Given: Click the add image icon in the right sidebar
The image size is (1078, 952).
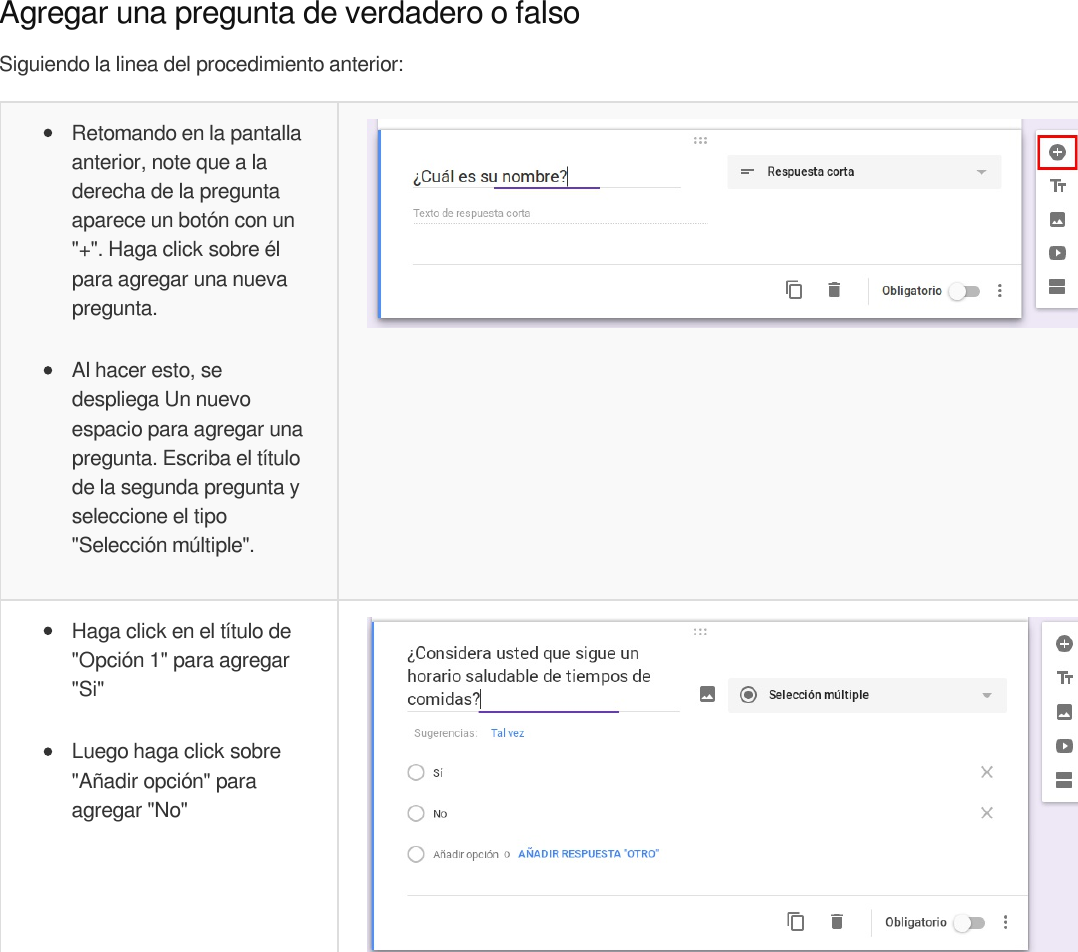Looking at the screenshot, I should (1057, 219).
